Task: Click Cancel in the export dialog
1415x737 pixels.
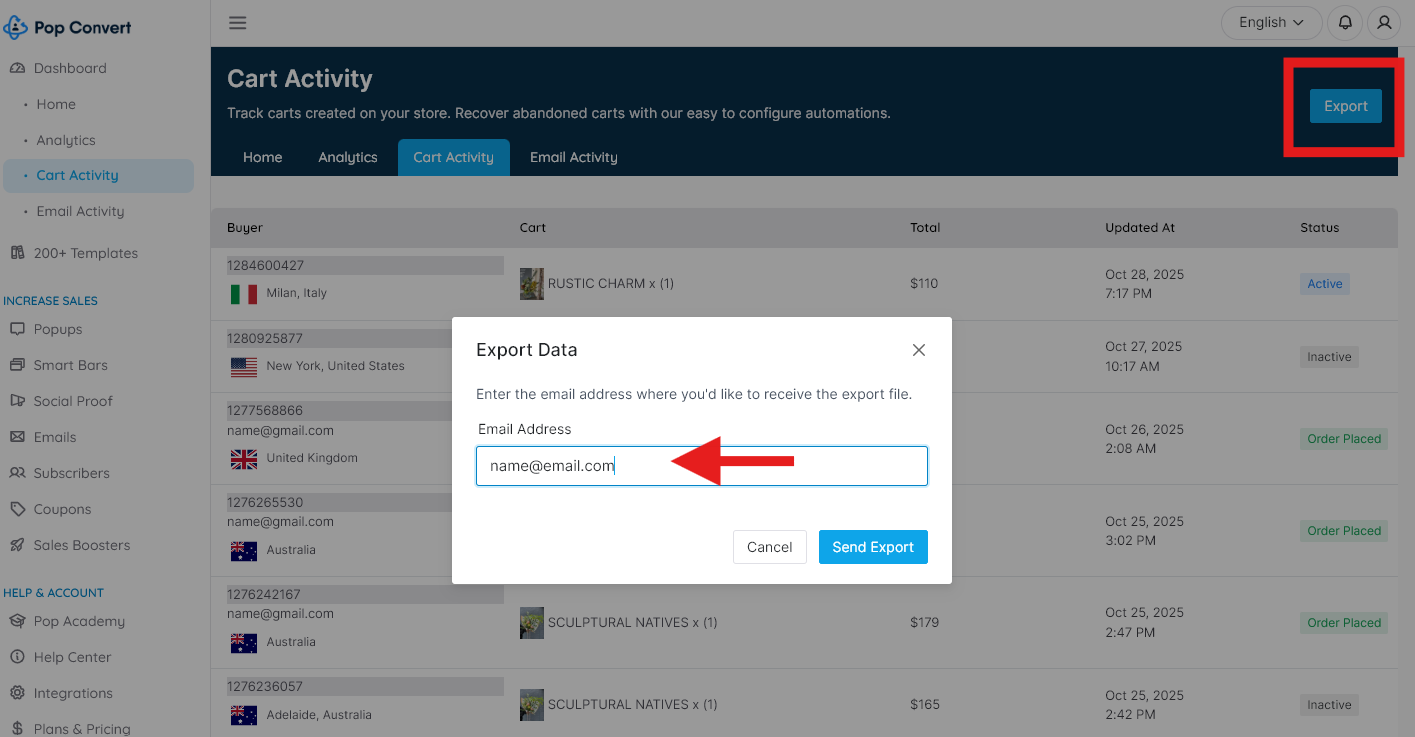Action: pyautogui.click(x=769, y=547)
